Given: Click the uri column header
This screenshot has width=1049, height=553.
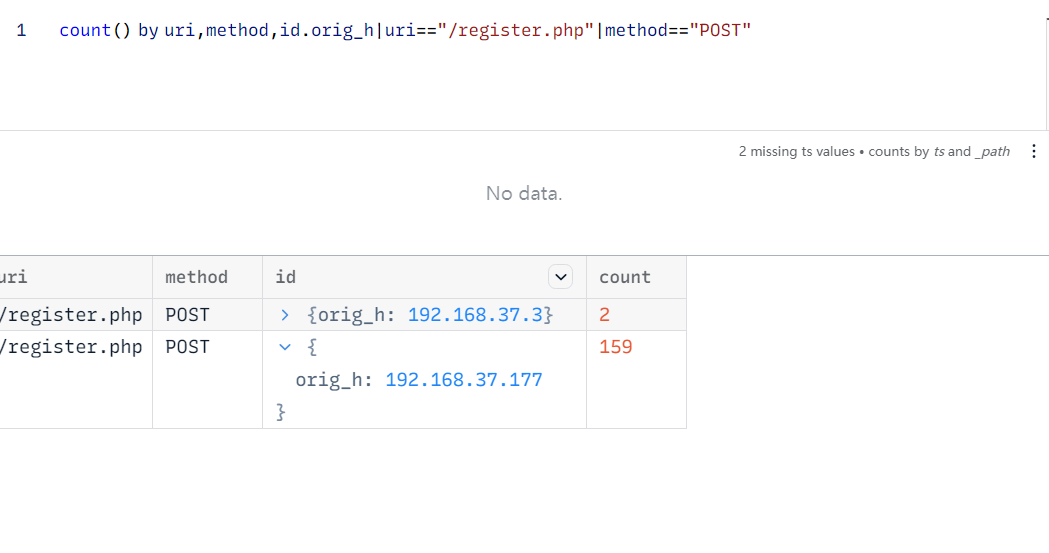Looking at the screenshot, I should pyautogui.click(x=15, y=277).
